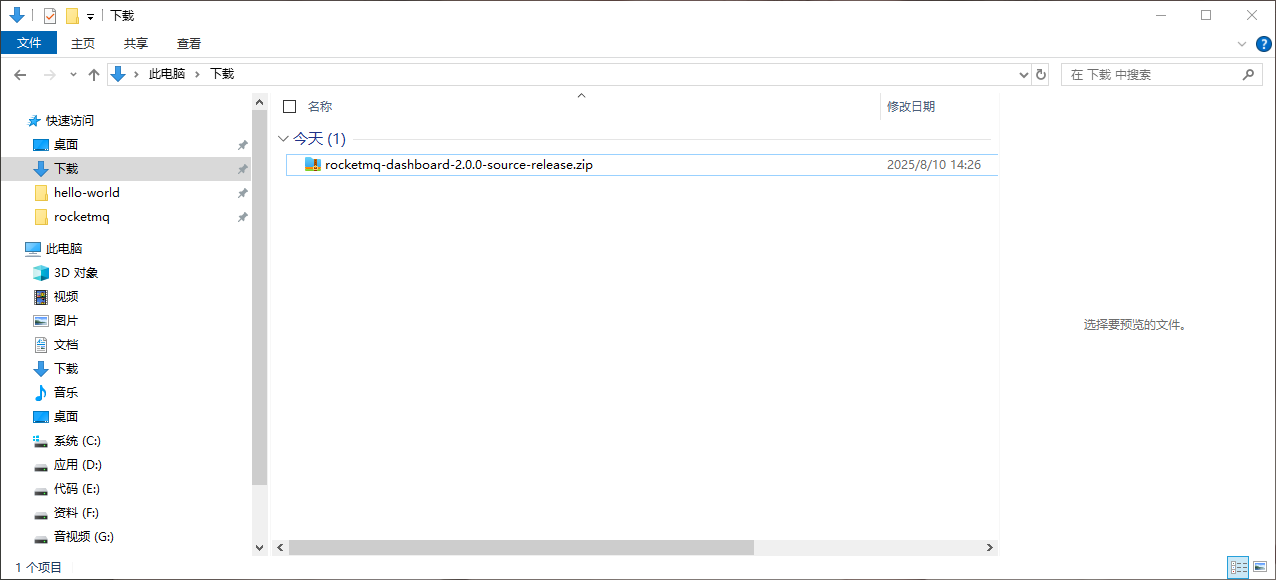Image resolution: width=1276 pixels, height=580 pixels.
Task: Tick the select-all checkbox next to 名称 header
Action: click(x=287, y=106)
